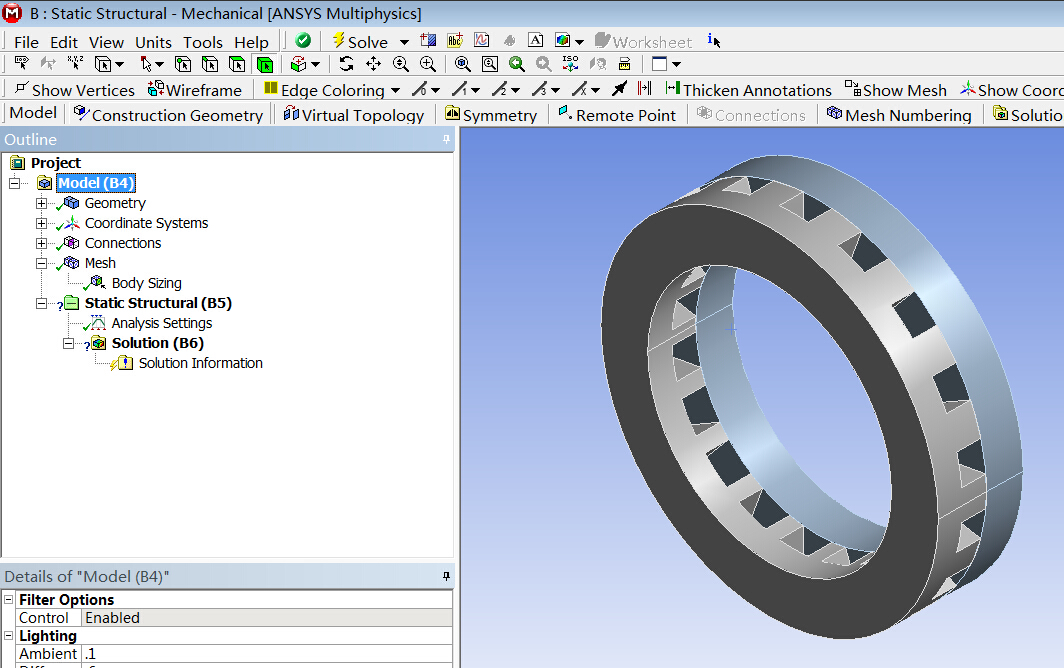Click the Rotate view tool

point(346,64)
